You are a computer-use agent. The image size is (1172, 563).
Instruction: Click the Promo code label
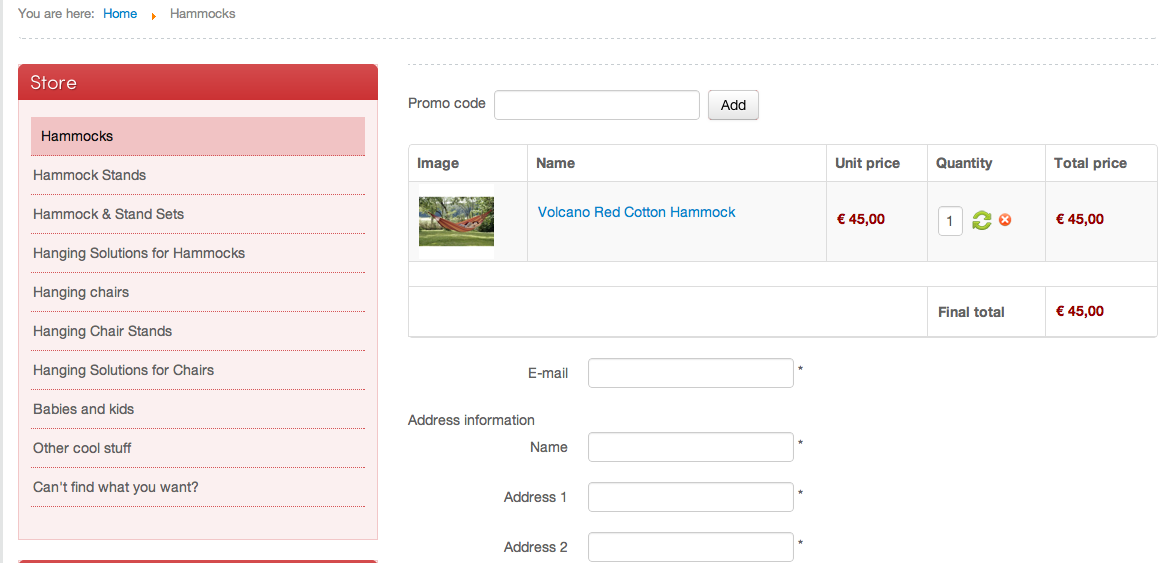click(446, 103)
